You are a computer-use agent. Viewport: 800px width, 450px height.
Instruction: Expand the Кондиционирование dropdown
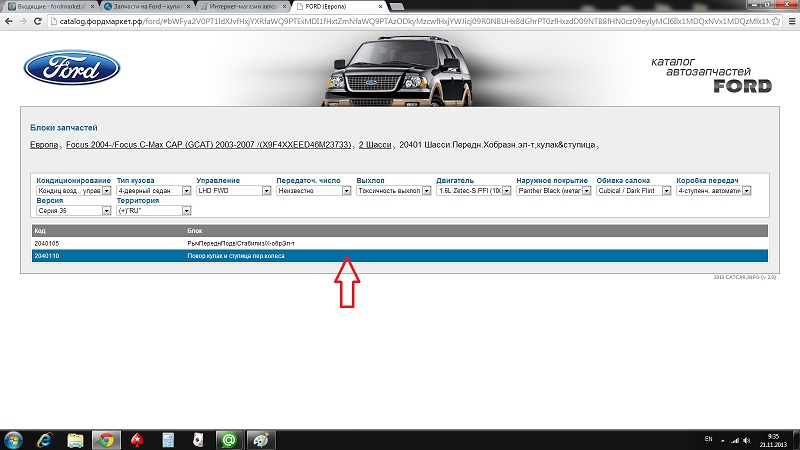tap(74, 191)
